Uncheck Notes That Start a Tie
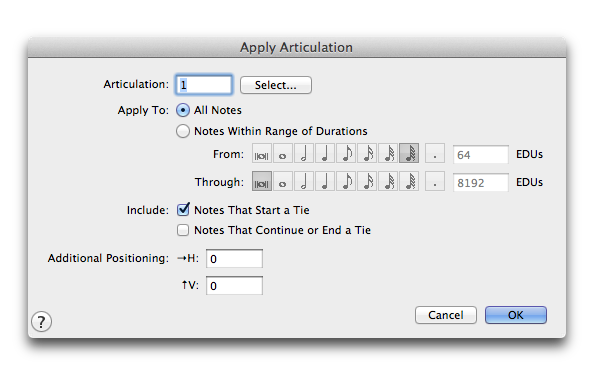The image size is (594, 374). (x=183, y=210)
